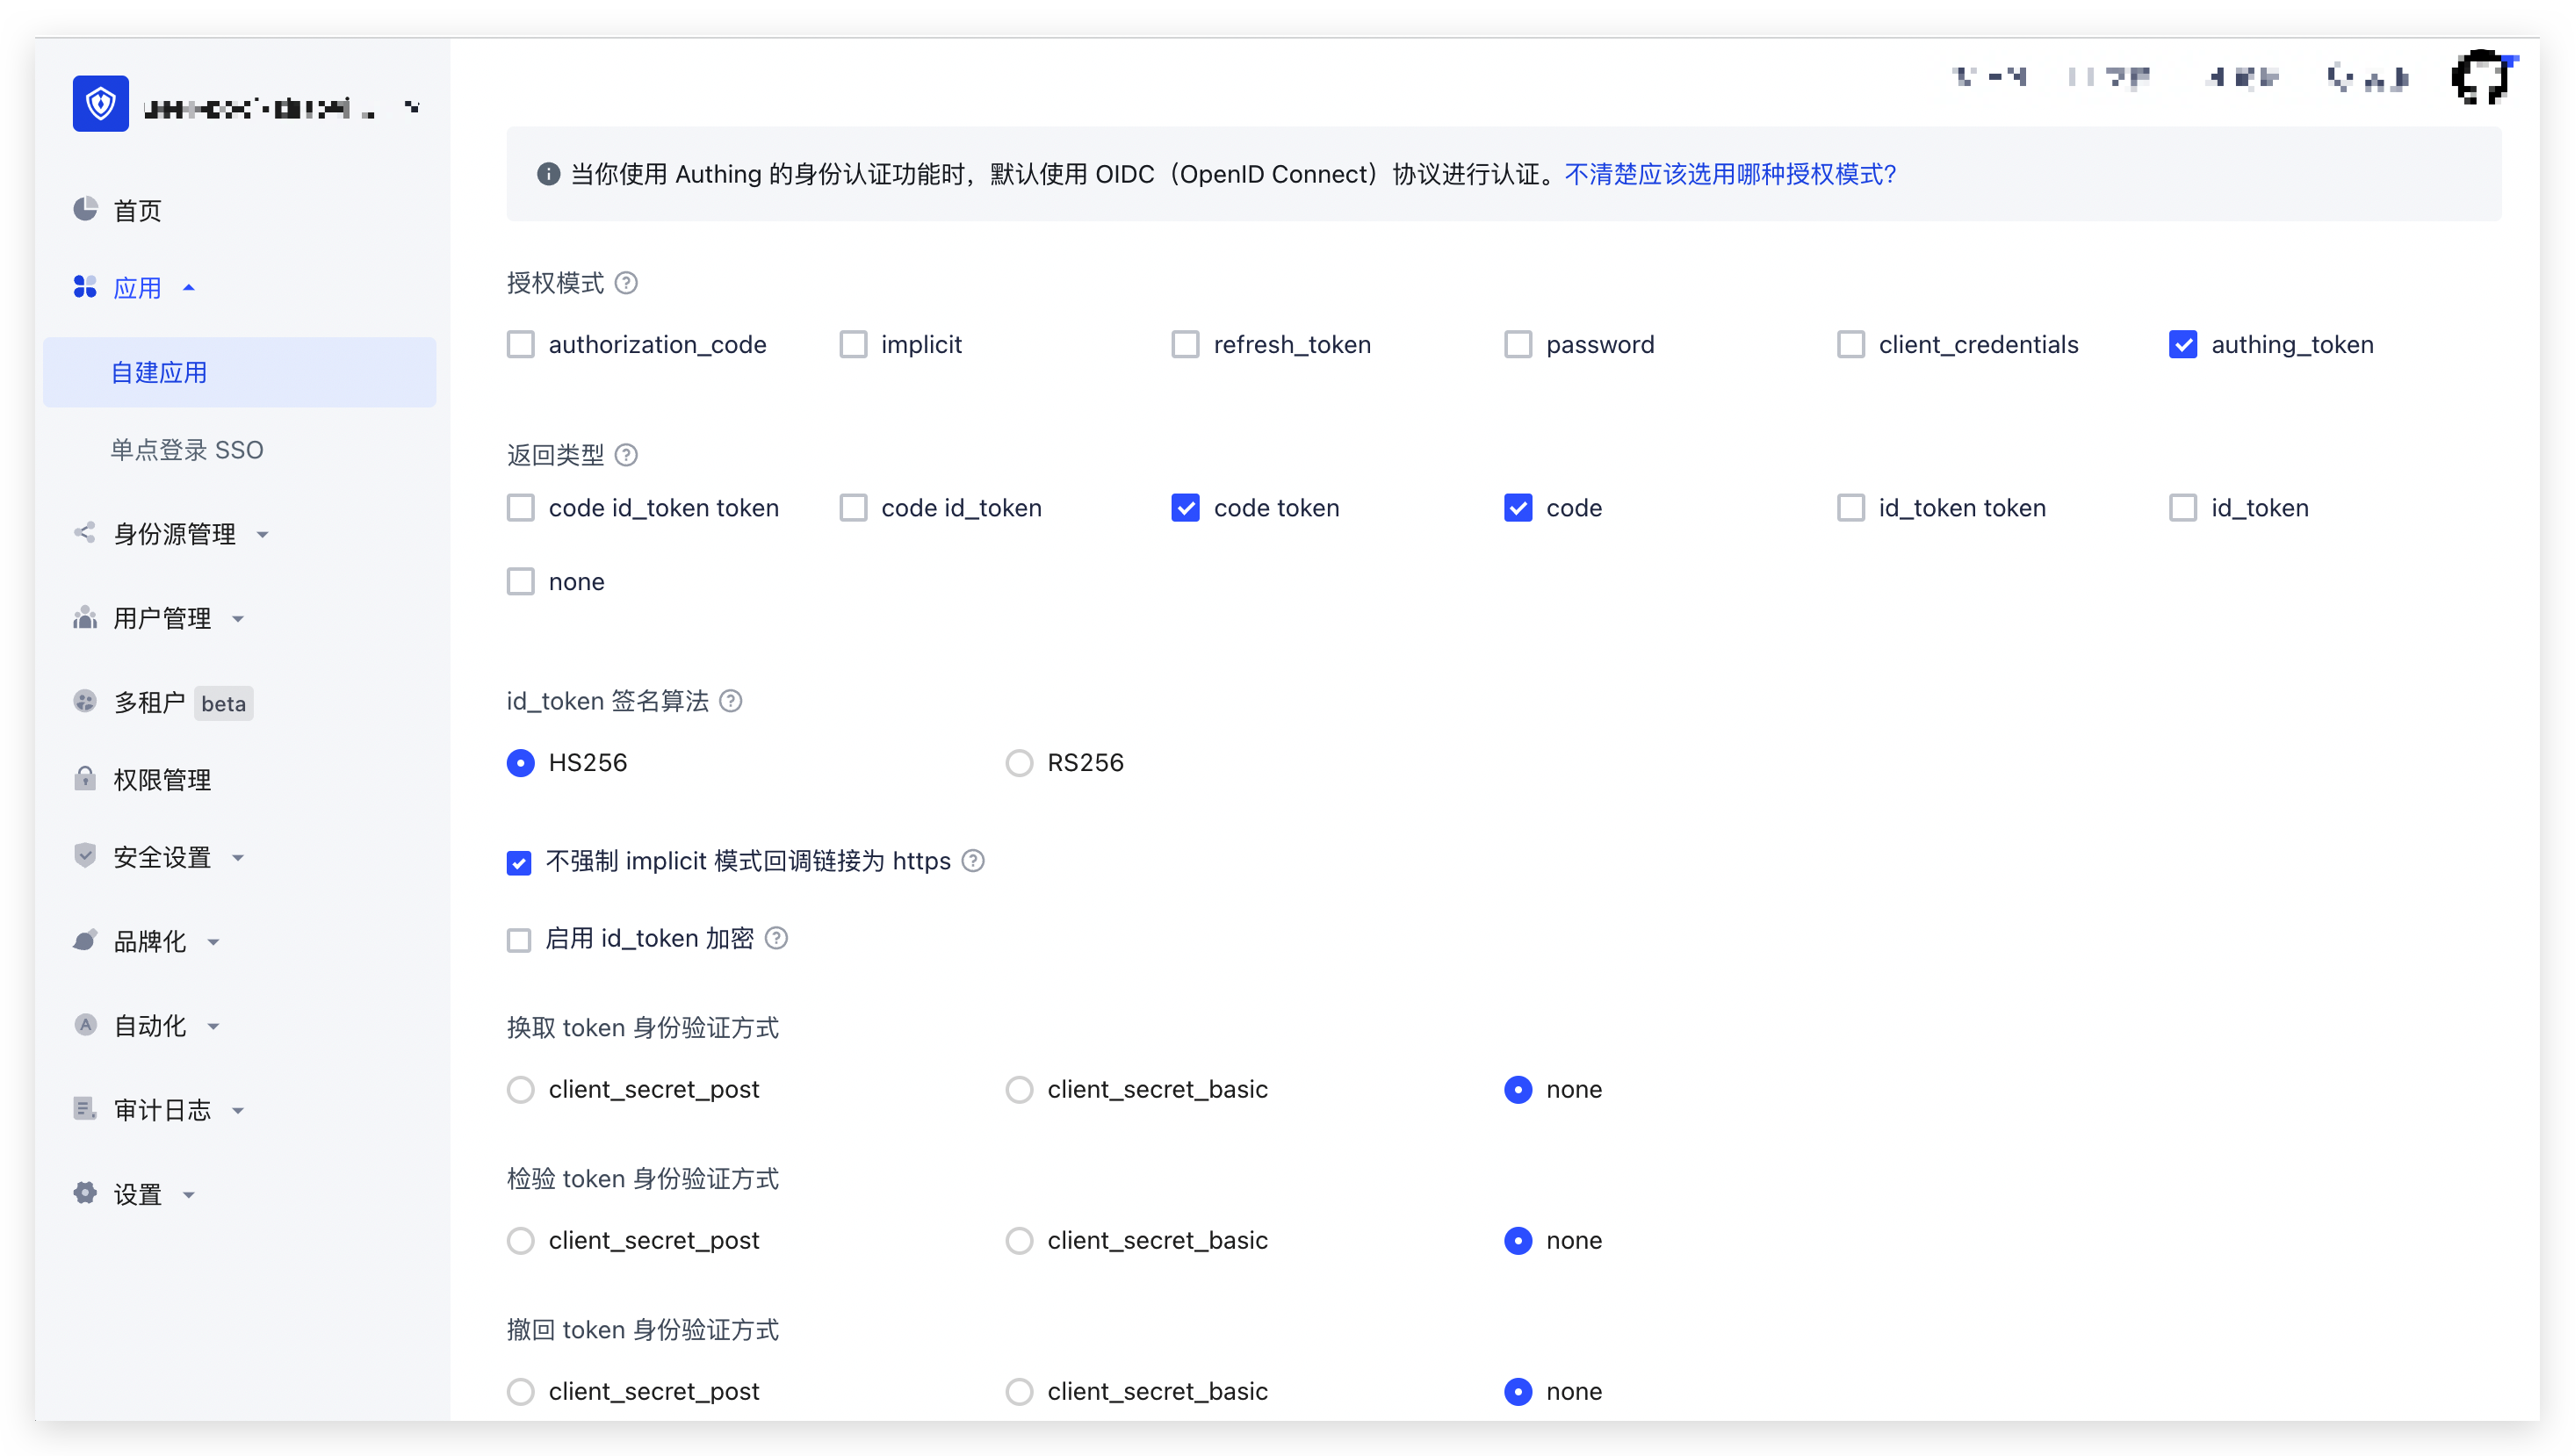Uncheck the code token return type

pos(1185,507)
